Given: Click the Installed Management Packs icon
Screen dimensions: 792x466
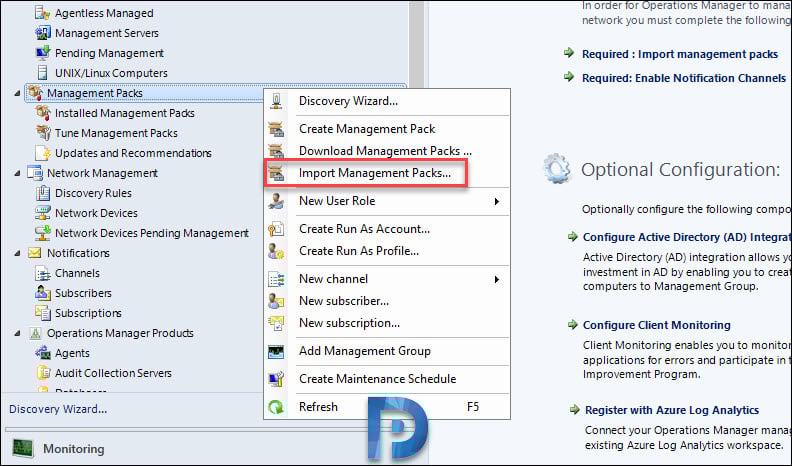Looking at the screenshot, I should [x=43, y=113].
